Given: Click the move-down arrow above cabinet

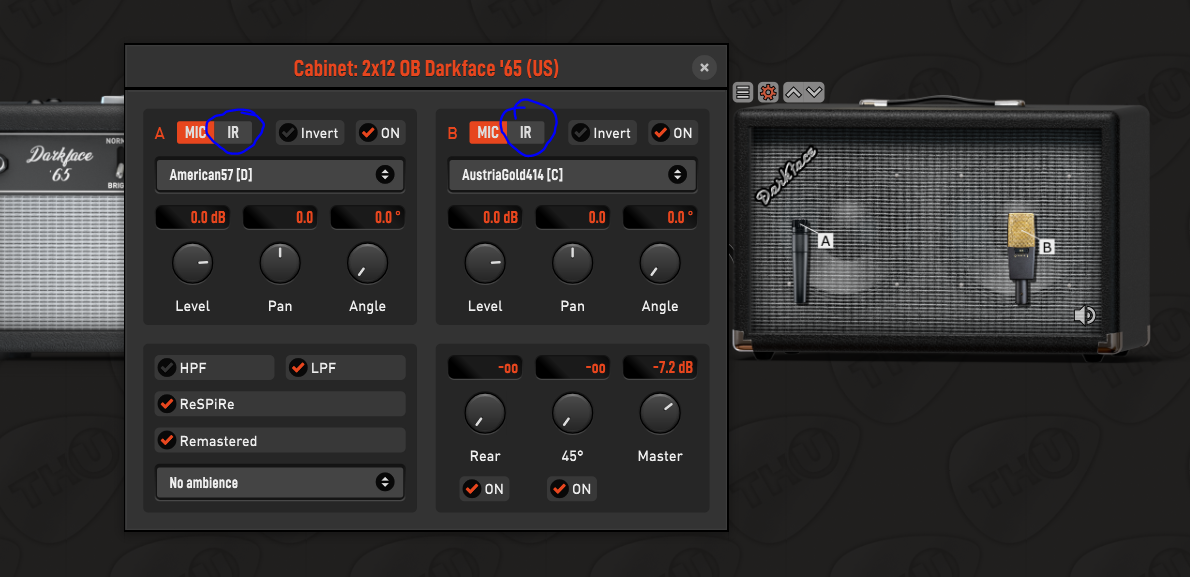Looking at the screenshot, I should (814, 93).
